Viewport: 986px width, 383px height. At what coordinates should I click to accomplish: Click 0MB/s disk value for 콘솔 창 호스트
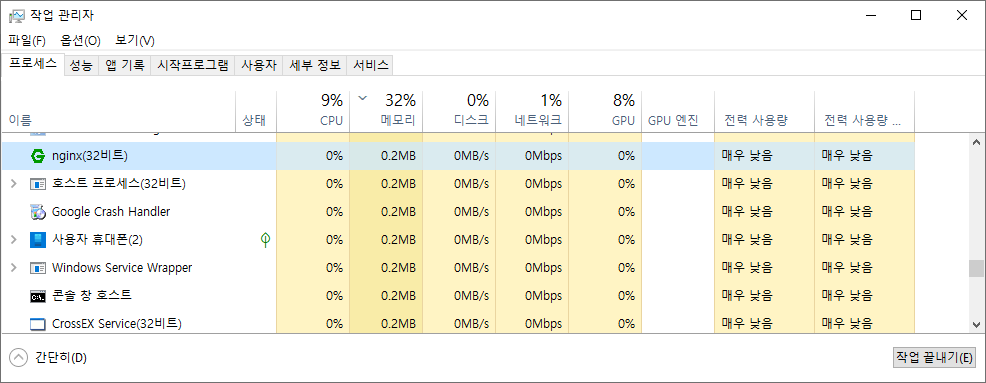[471, 296]
